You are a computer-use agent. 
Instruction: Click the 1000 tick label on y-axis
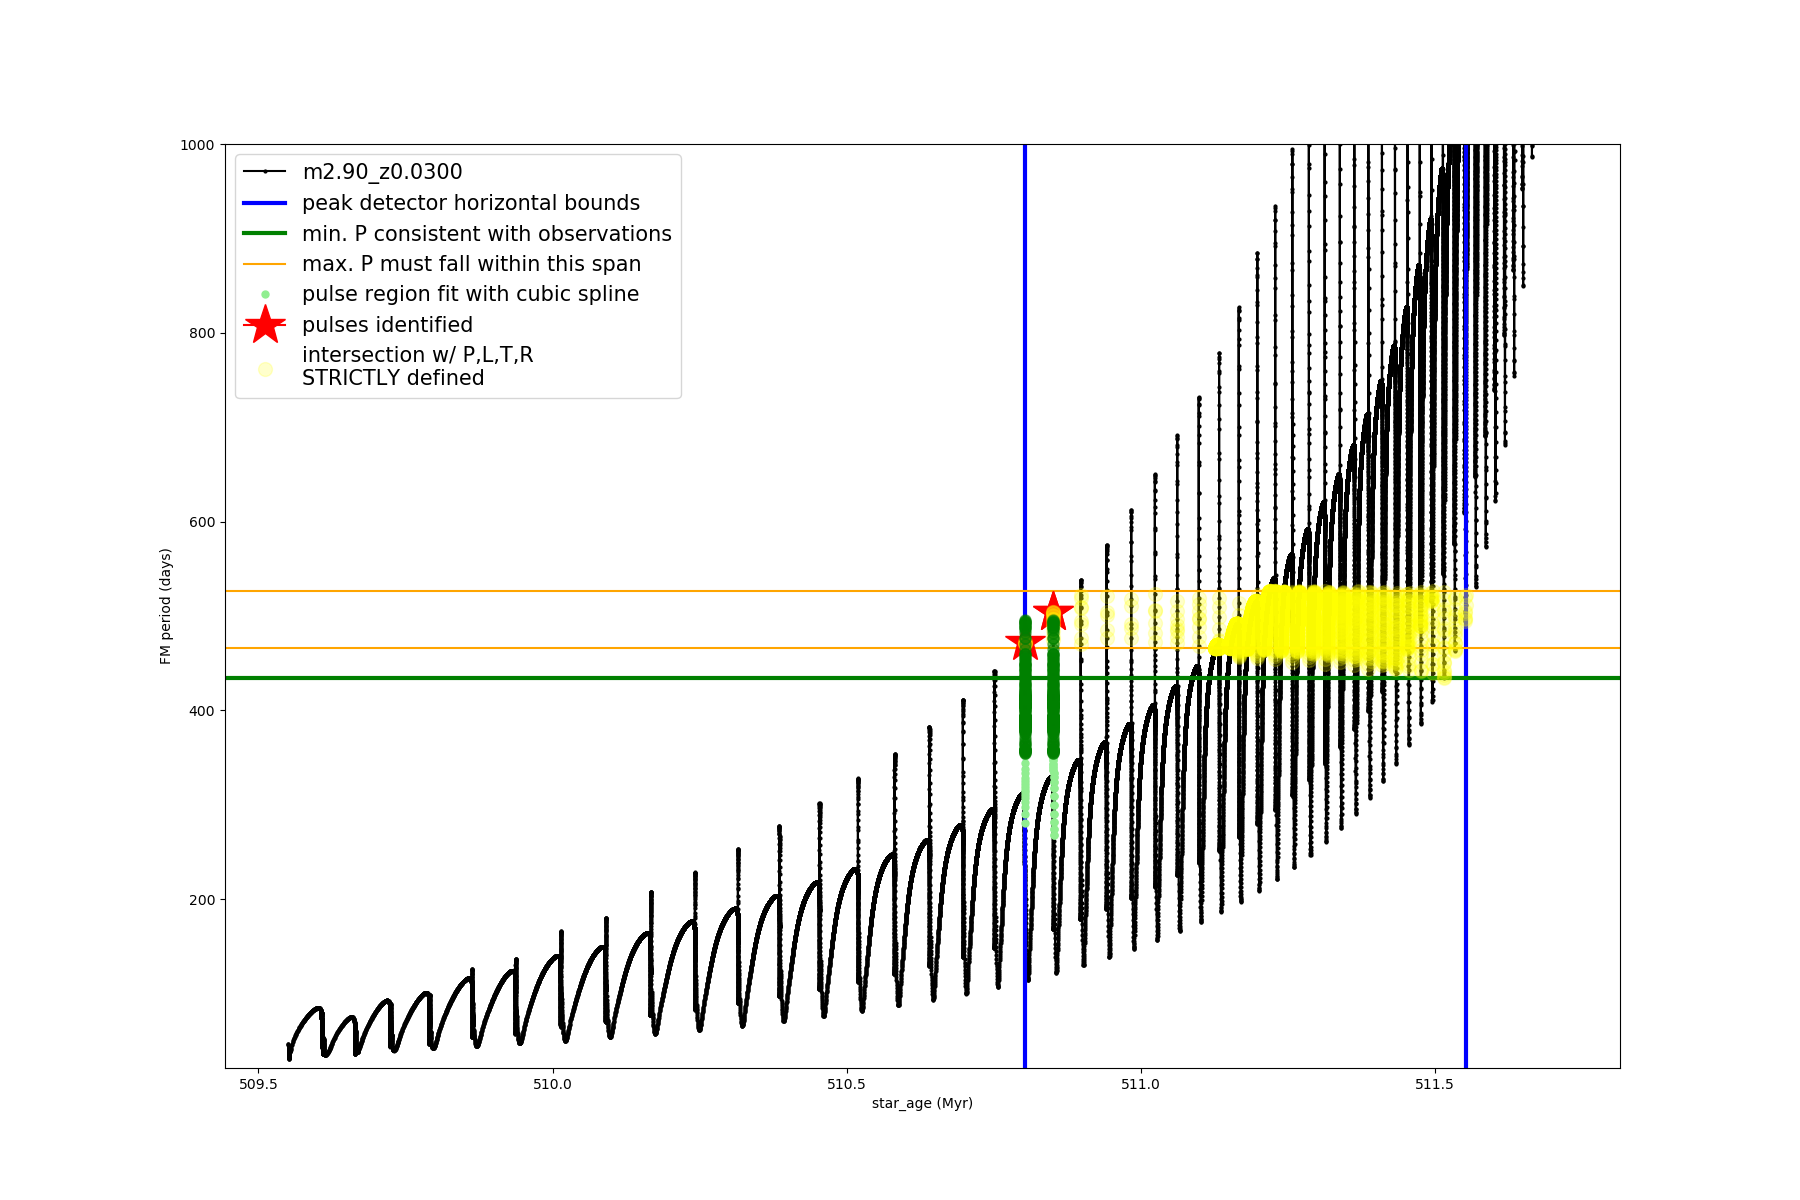point(197,145)
